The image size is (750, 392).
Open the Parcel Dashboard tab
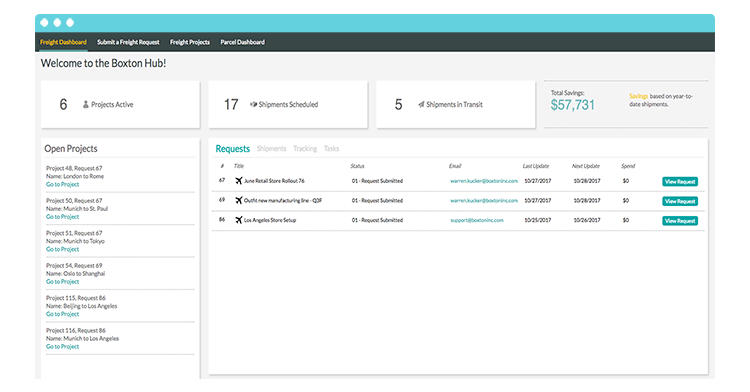(243, 42)
